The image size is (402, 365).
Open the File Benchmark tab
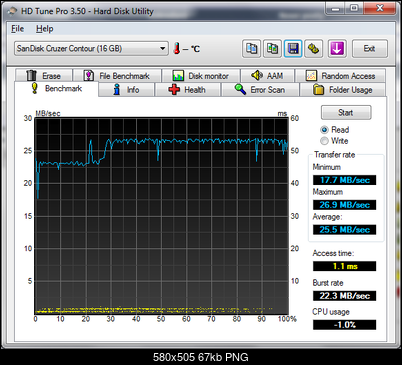tap(117, 76)
